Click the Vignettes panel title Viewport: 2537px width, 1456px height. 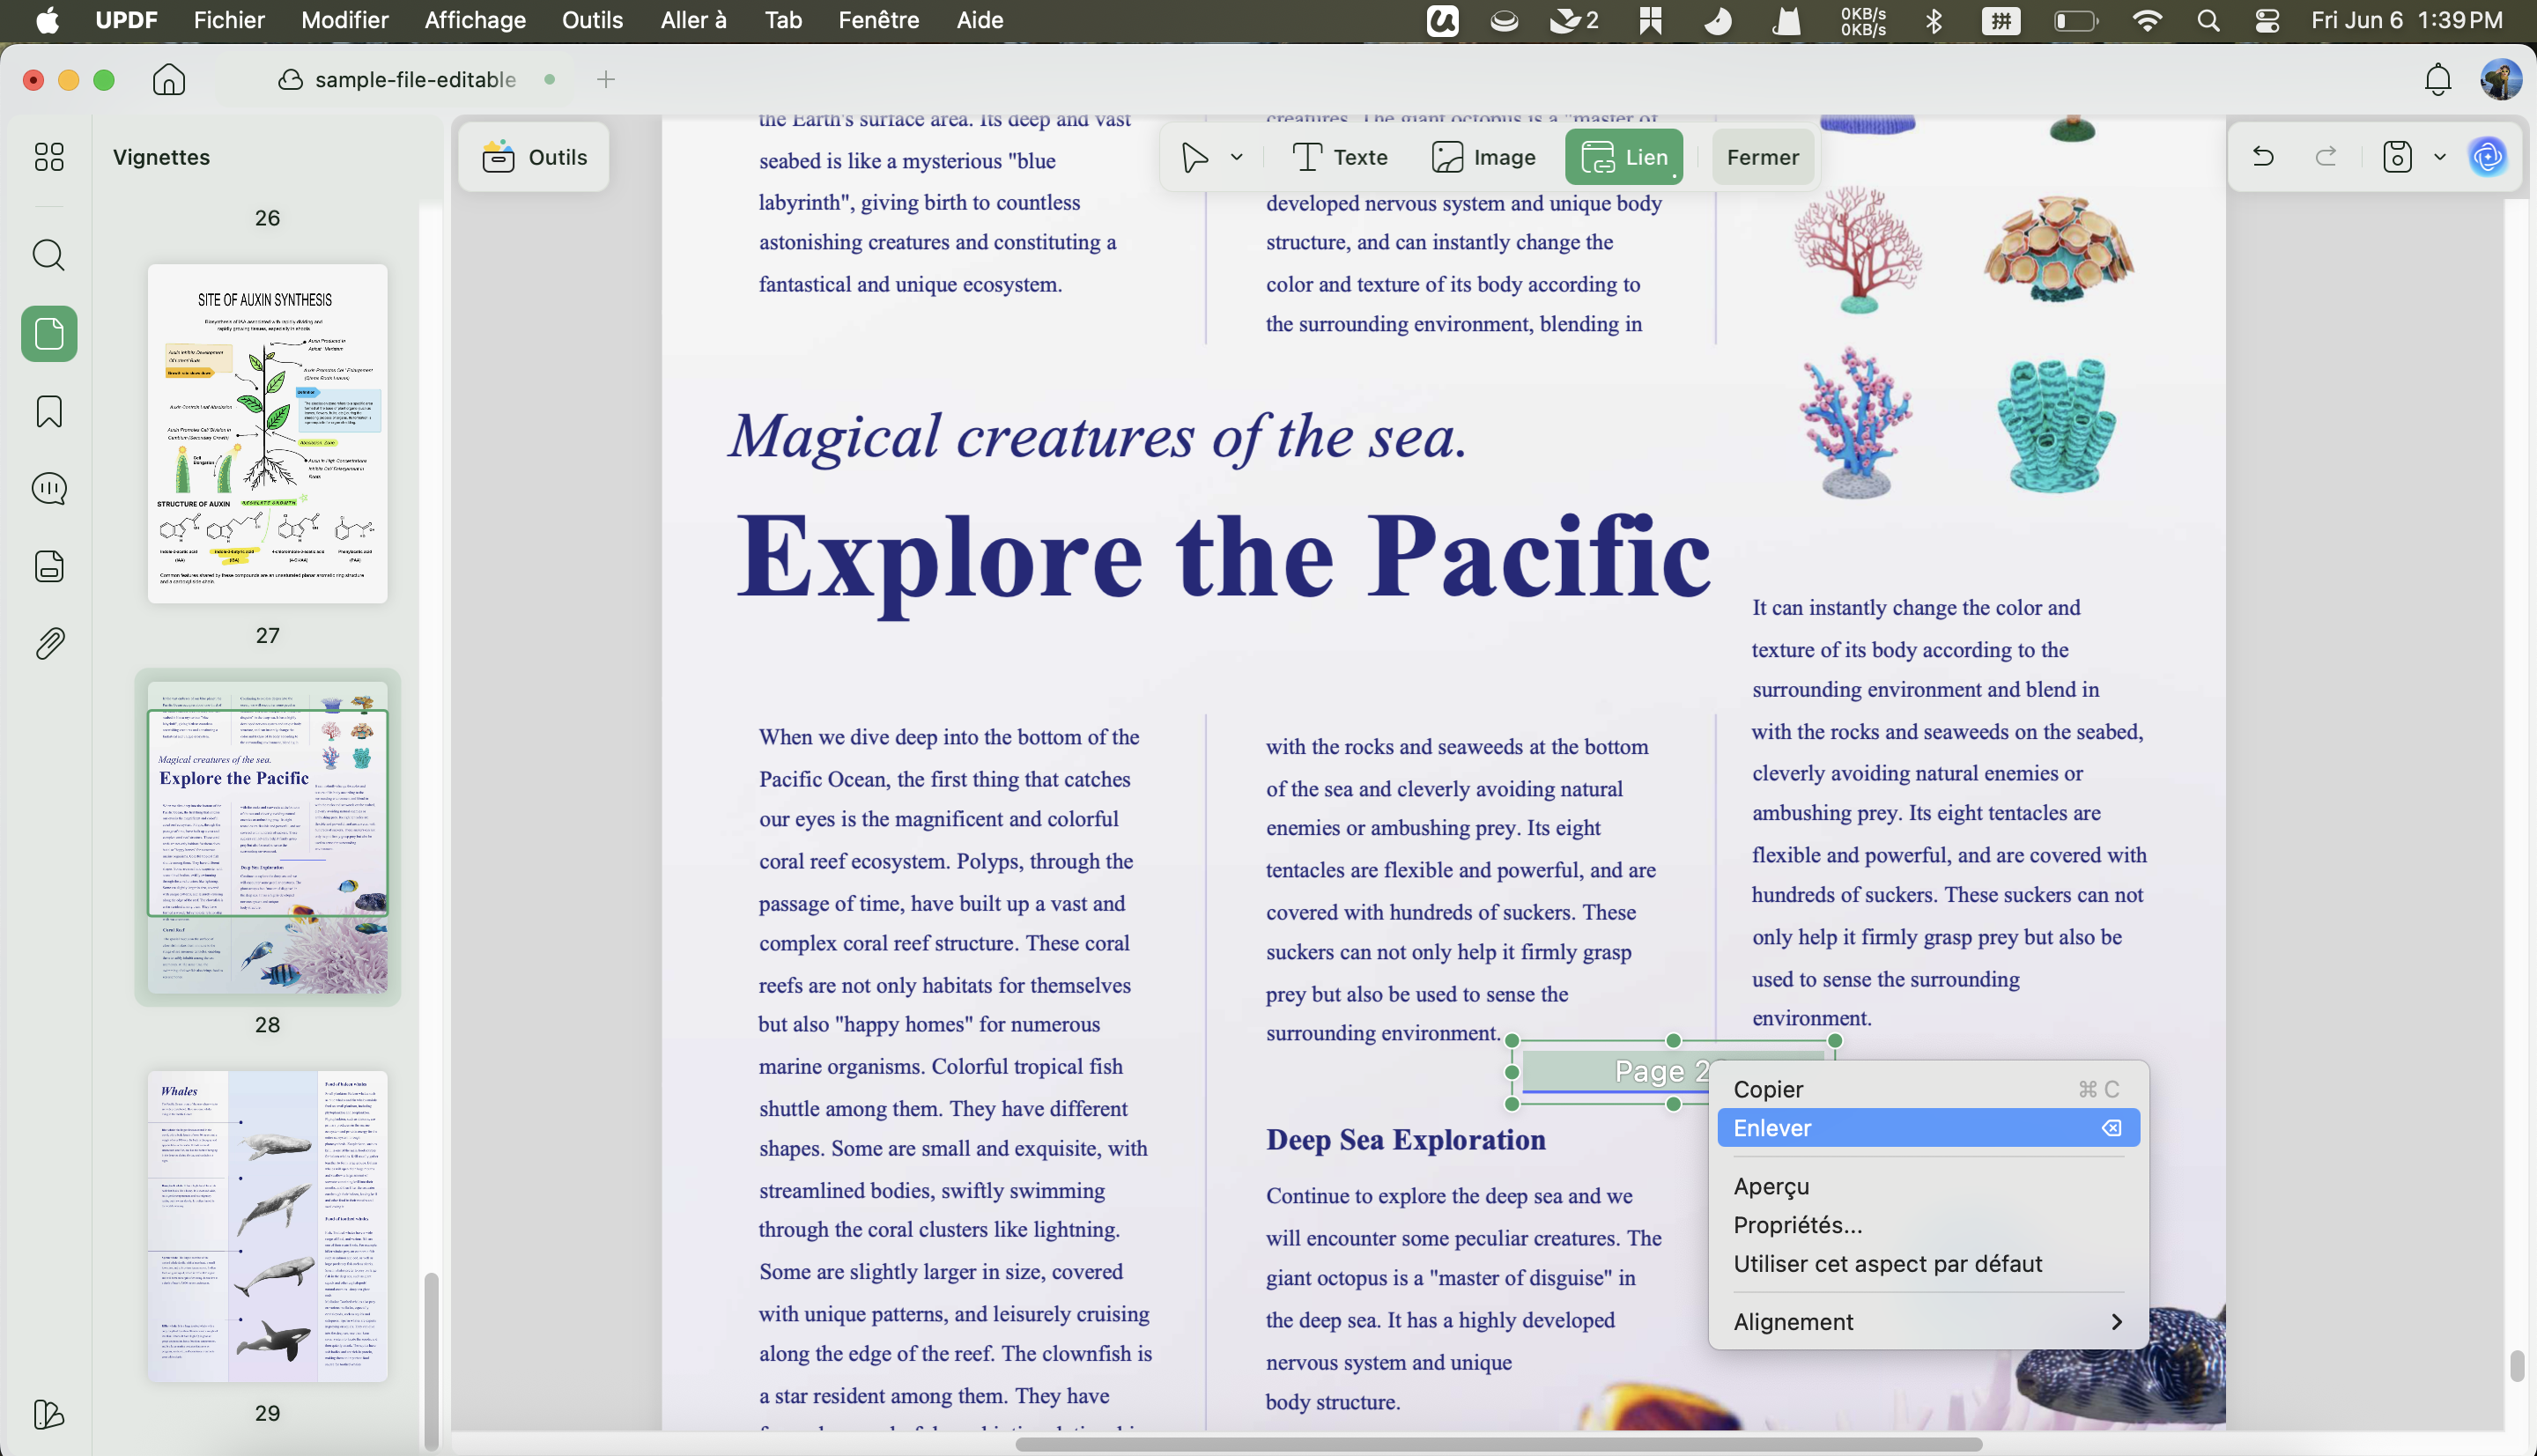coord(161,157)
